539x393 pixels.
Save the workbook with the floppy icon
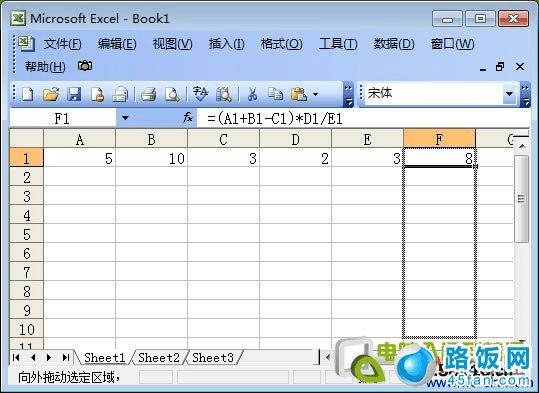pyautogui.click(x=74, y=94)
